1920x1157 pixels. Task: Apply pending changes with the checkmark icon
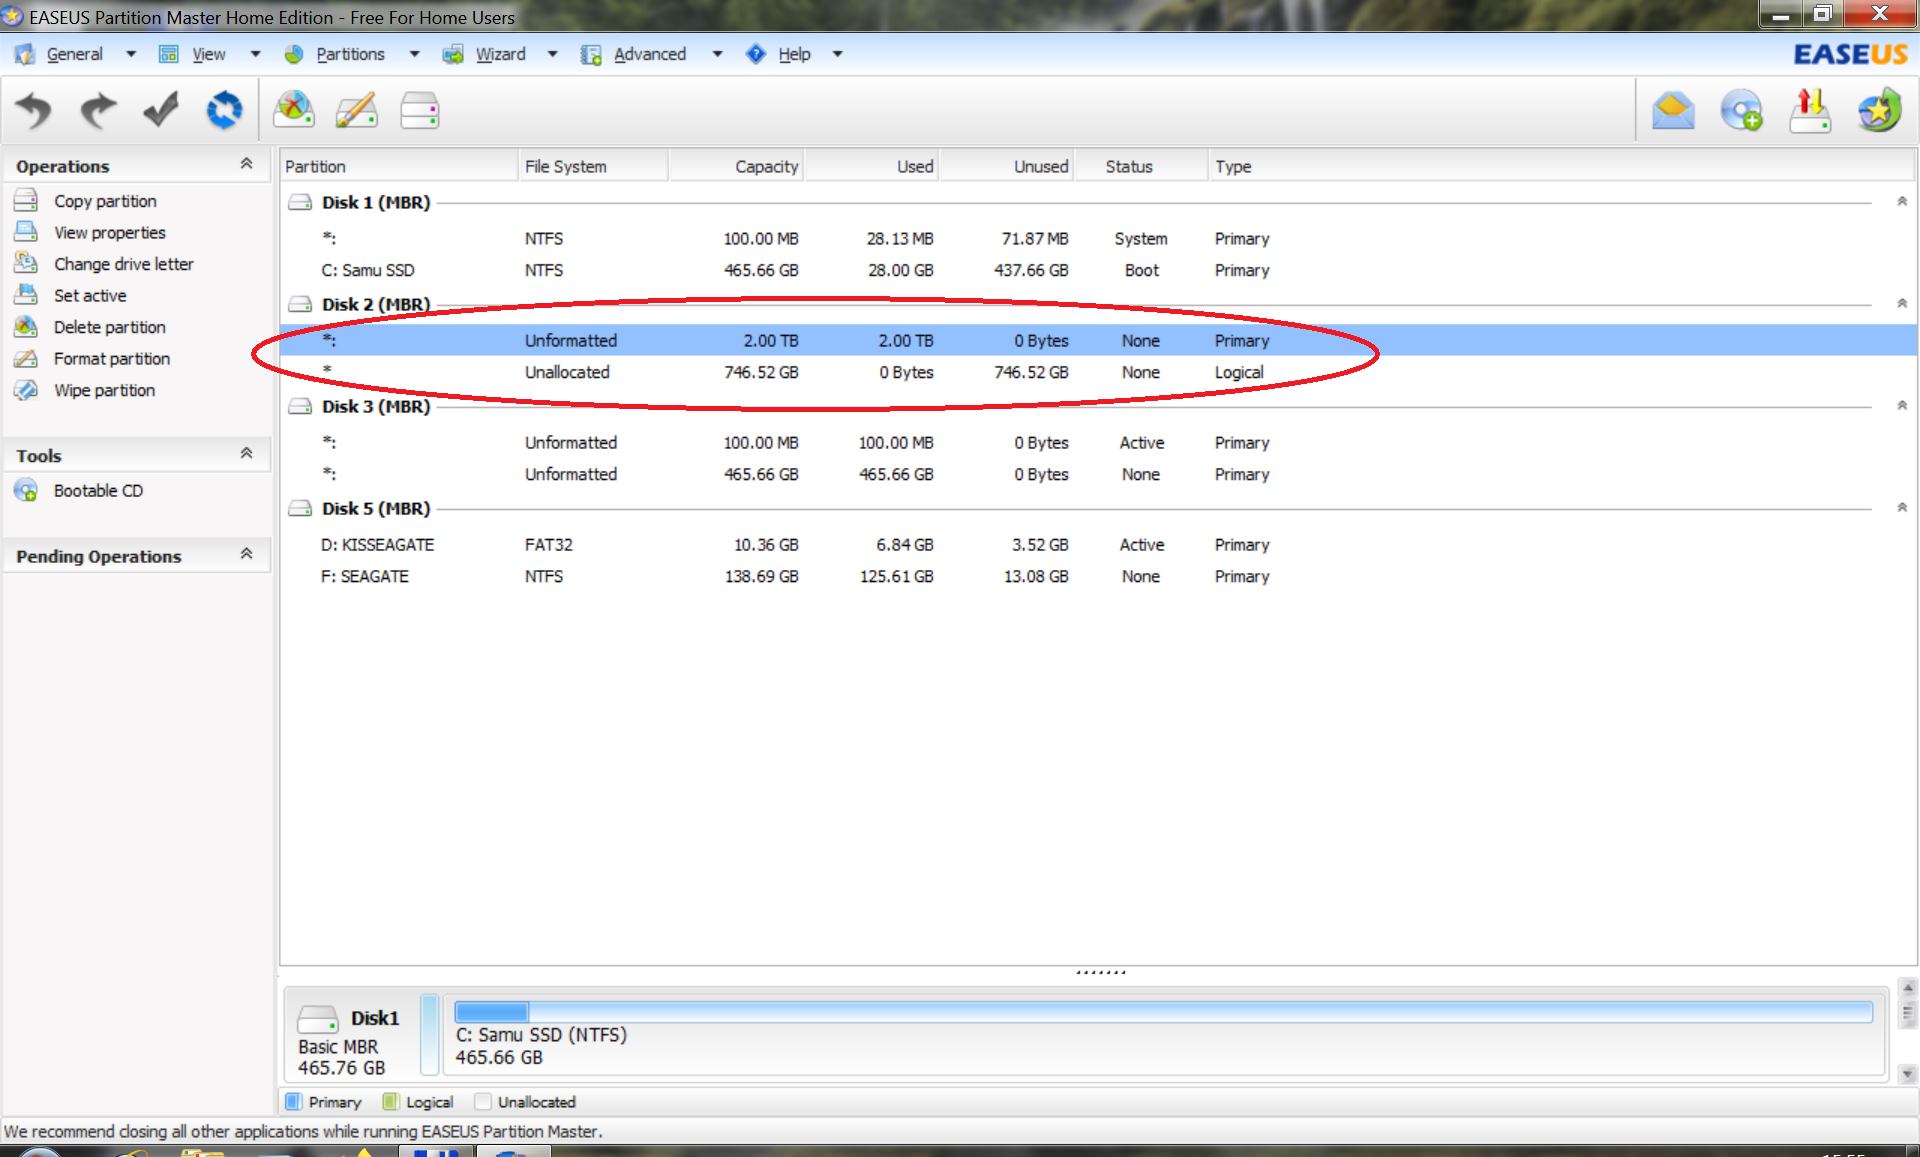click(x=161, y=110)
